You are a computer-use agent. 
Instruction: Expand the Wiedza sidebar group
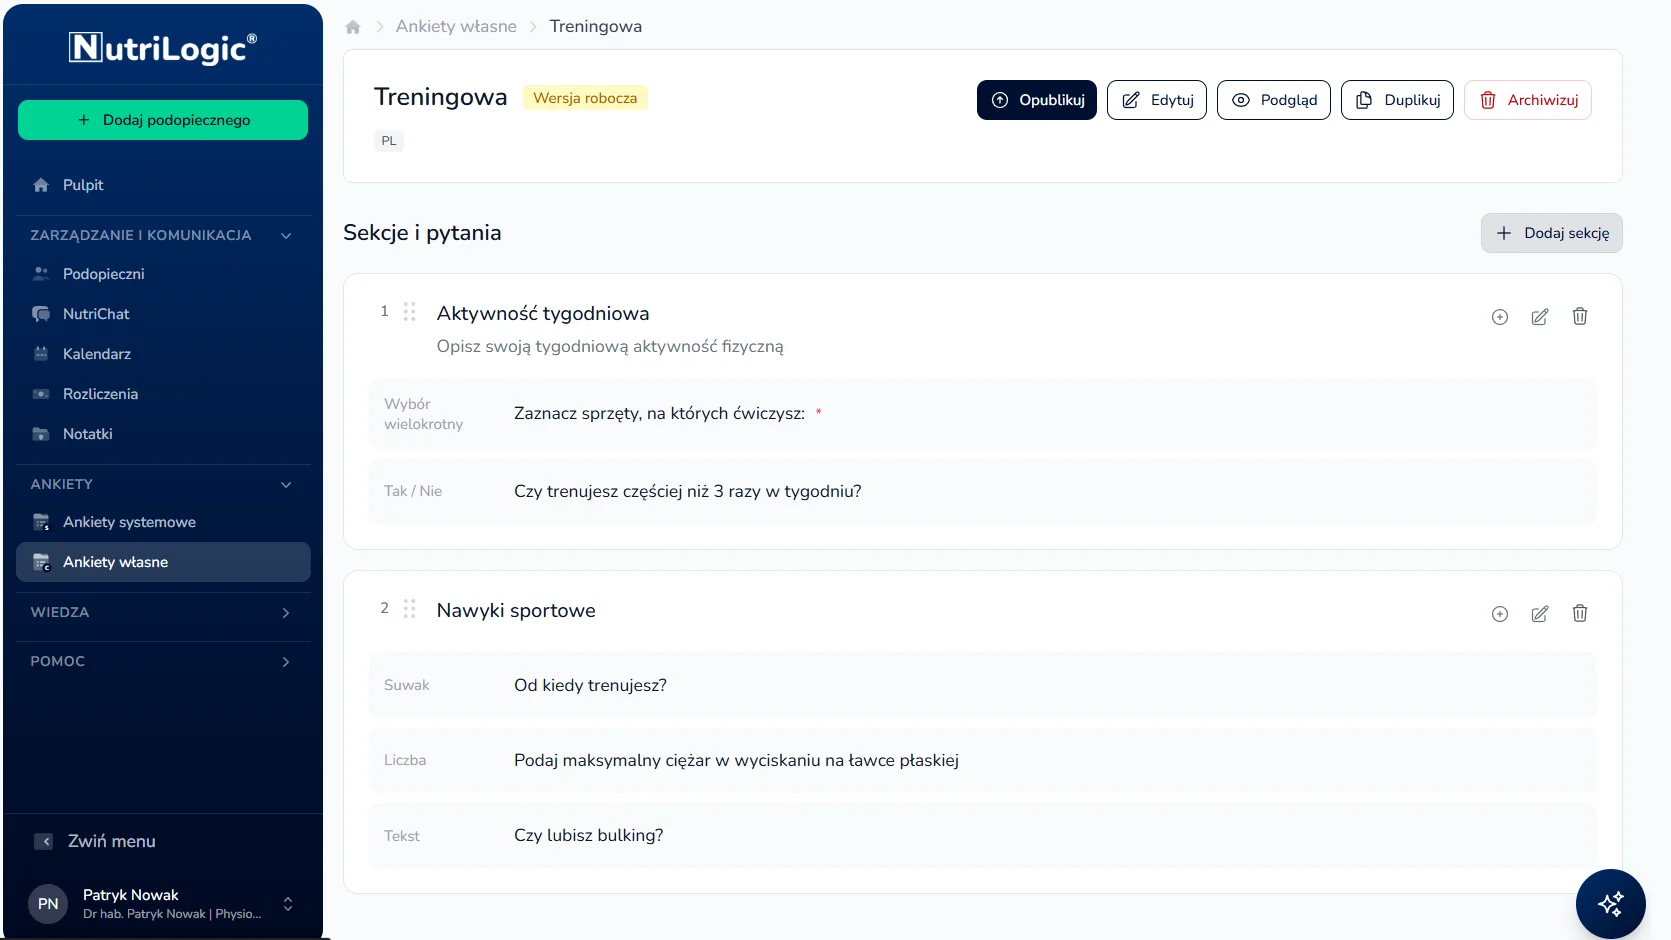point(286,613)
